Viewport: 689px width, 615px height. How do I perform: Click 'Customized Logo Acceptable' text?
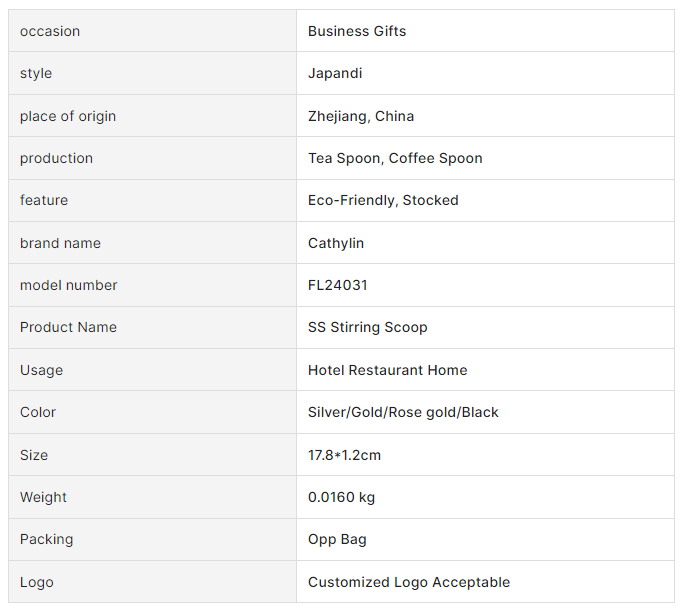click(x=409, y=582)
